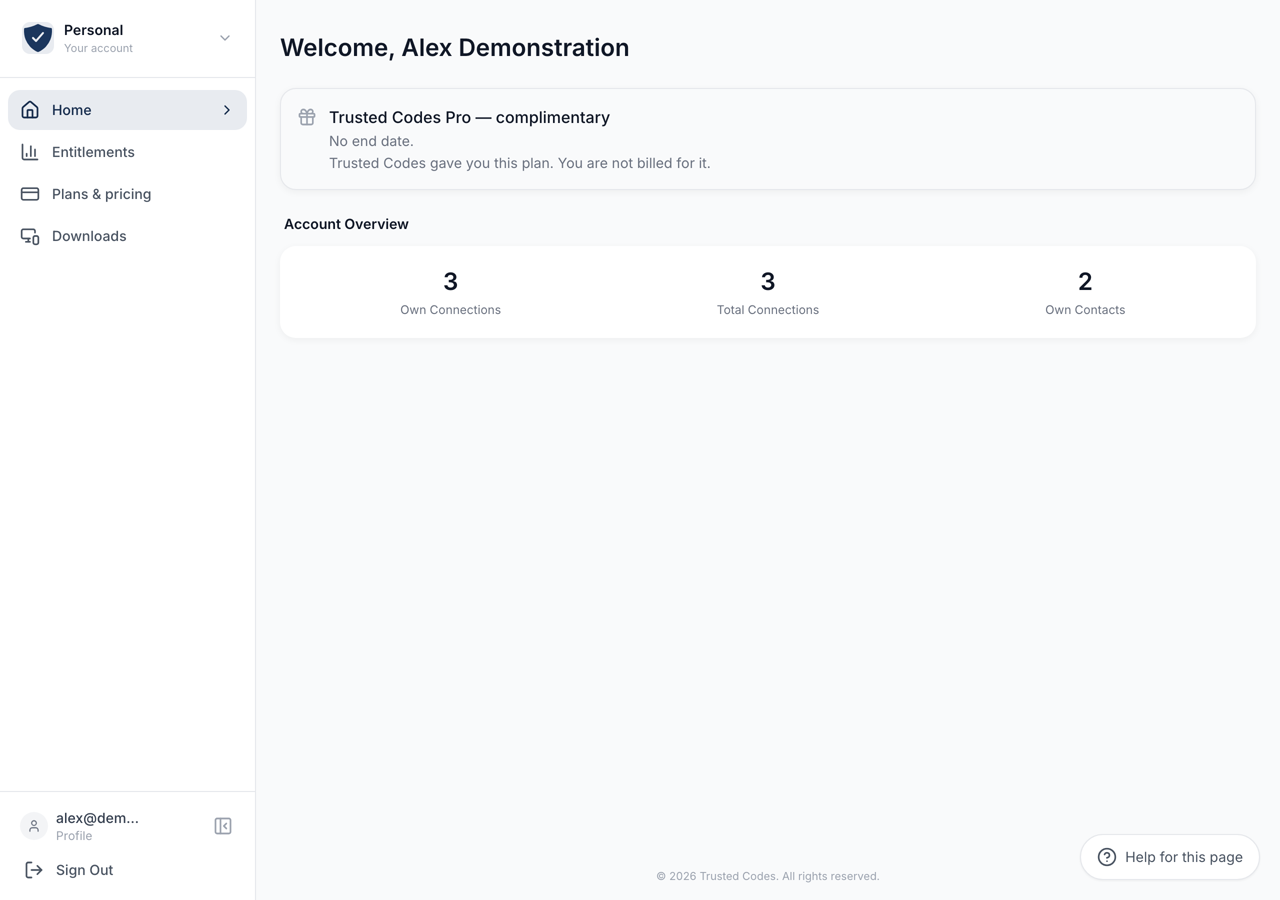Click the Sign Out arrow icon
Viewport: 1280px width, 900px height.
coord(34,870)
